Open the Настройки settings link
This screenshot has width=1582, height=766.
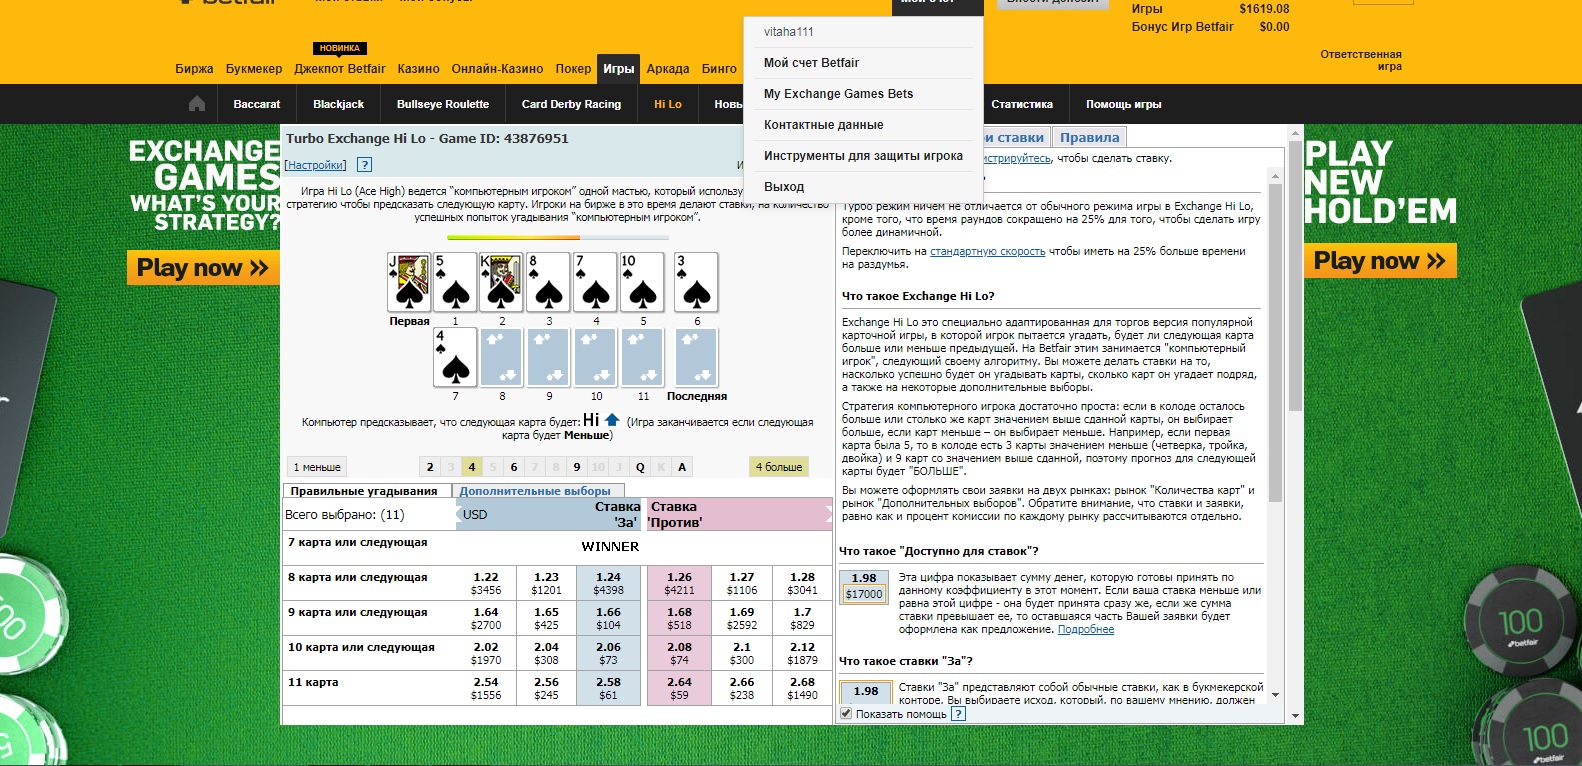pyautogui.click(x=316, y=165)
